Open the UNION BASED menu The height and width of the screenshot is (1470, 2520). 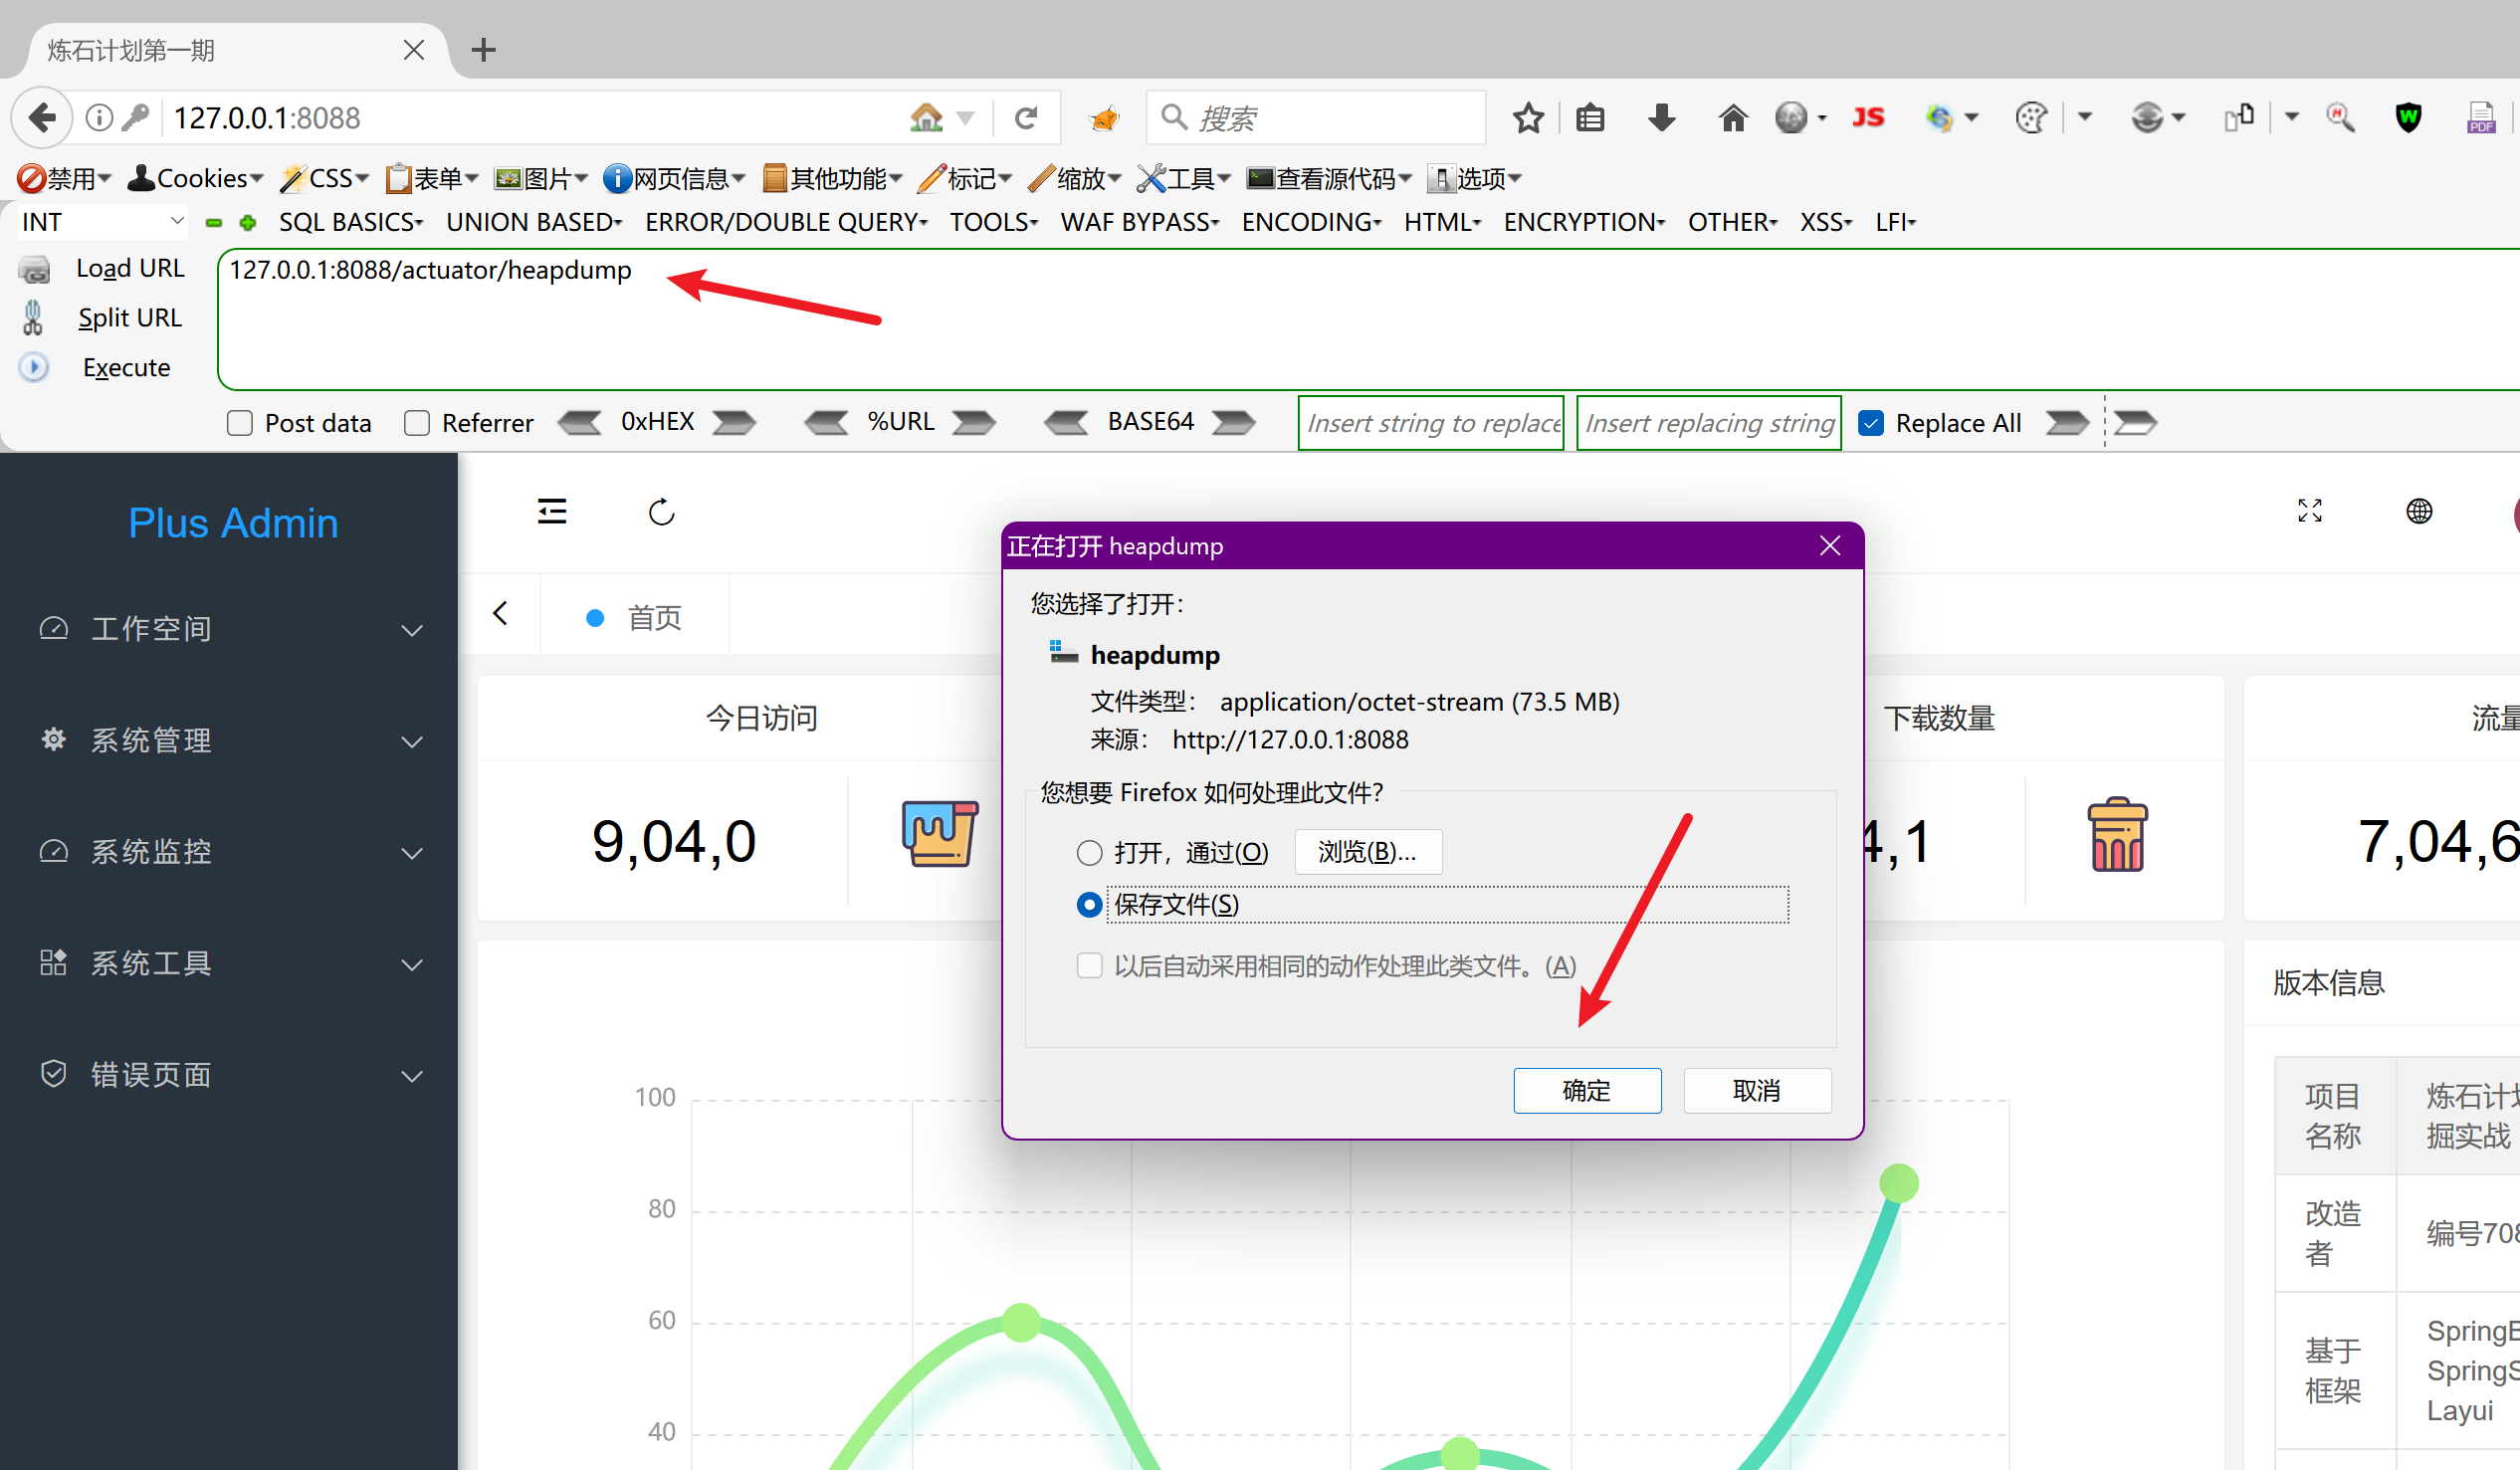(x=533, y=222)
